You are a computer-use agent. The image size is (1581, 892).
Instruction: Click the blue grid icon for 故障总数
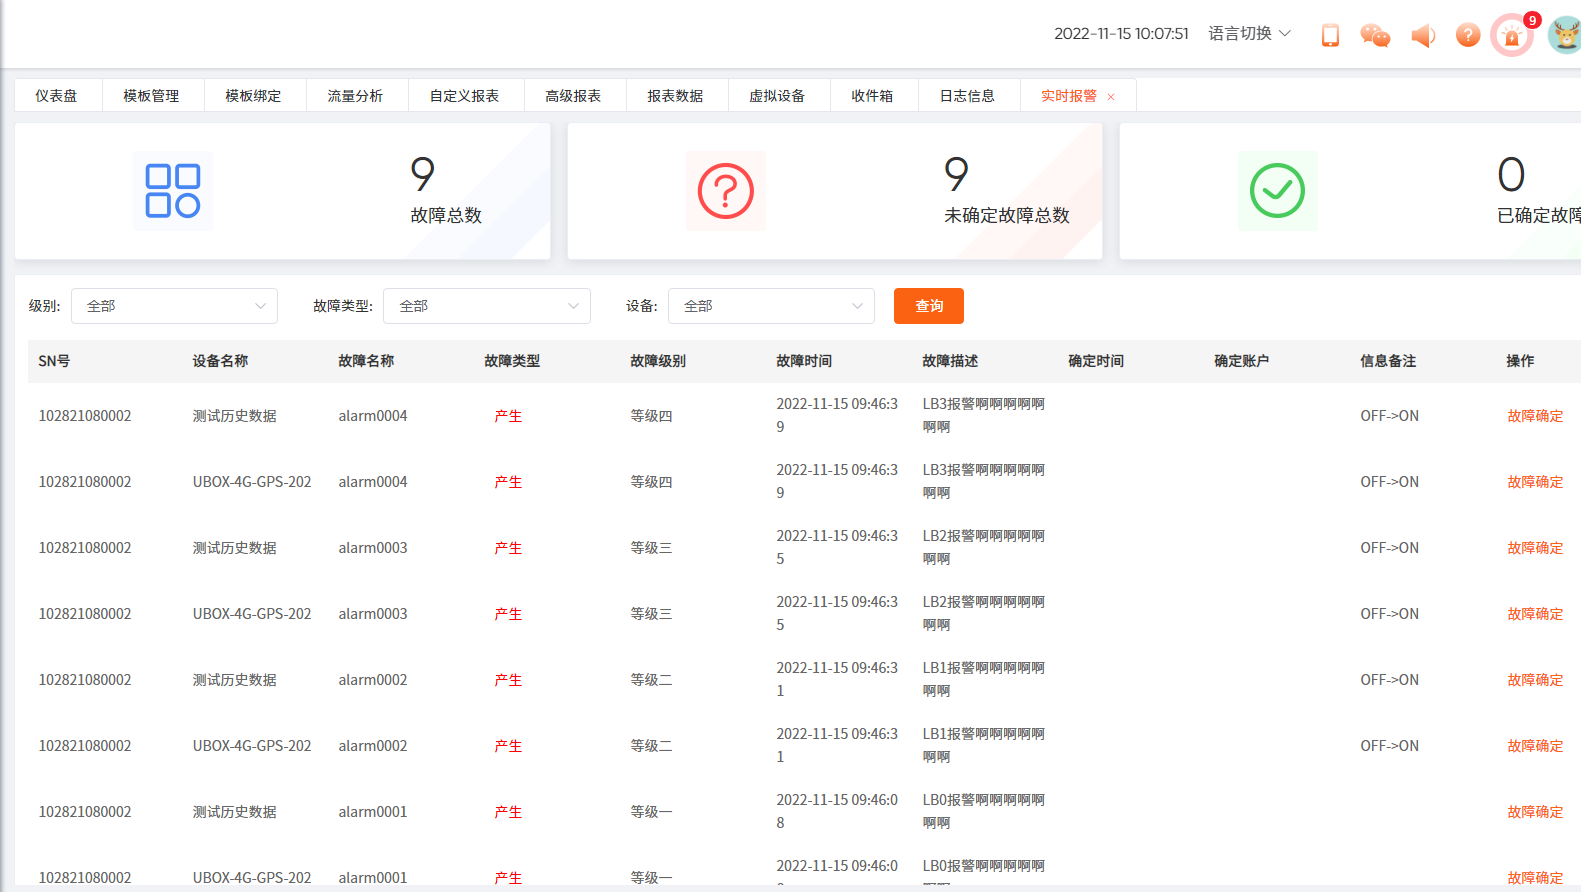[173, 191]
